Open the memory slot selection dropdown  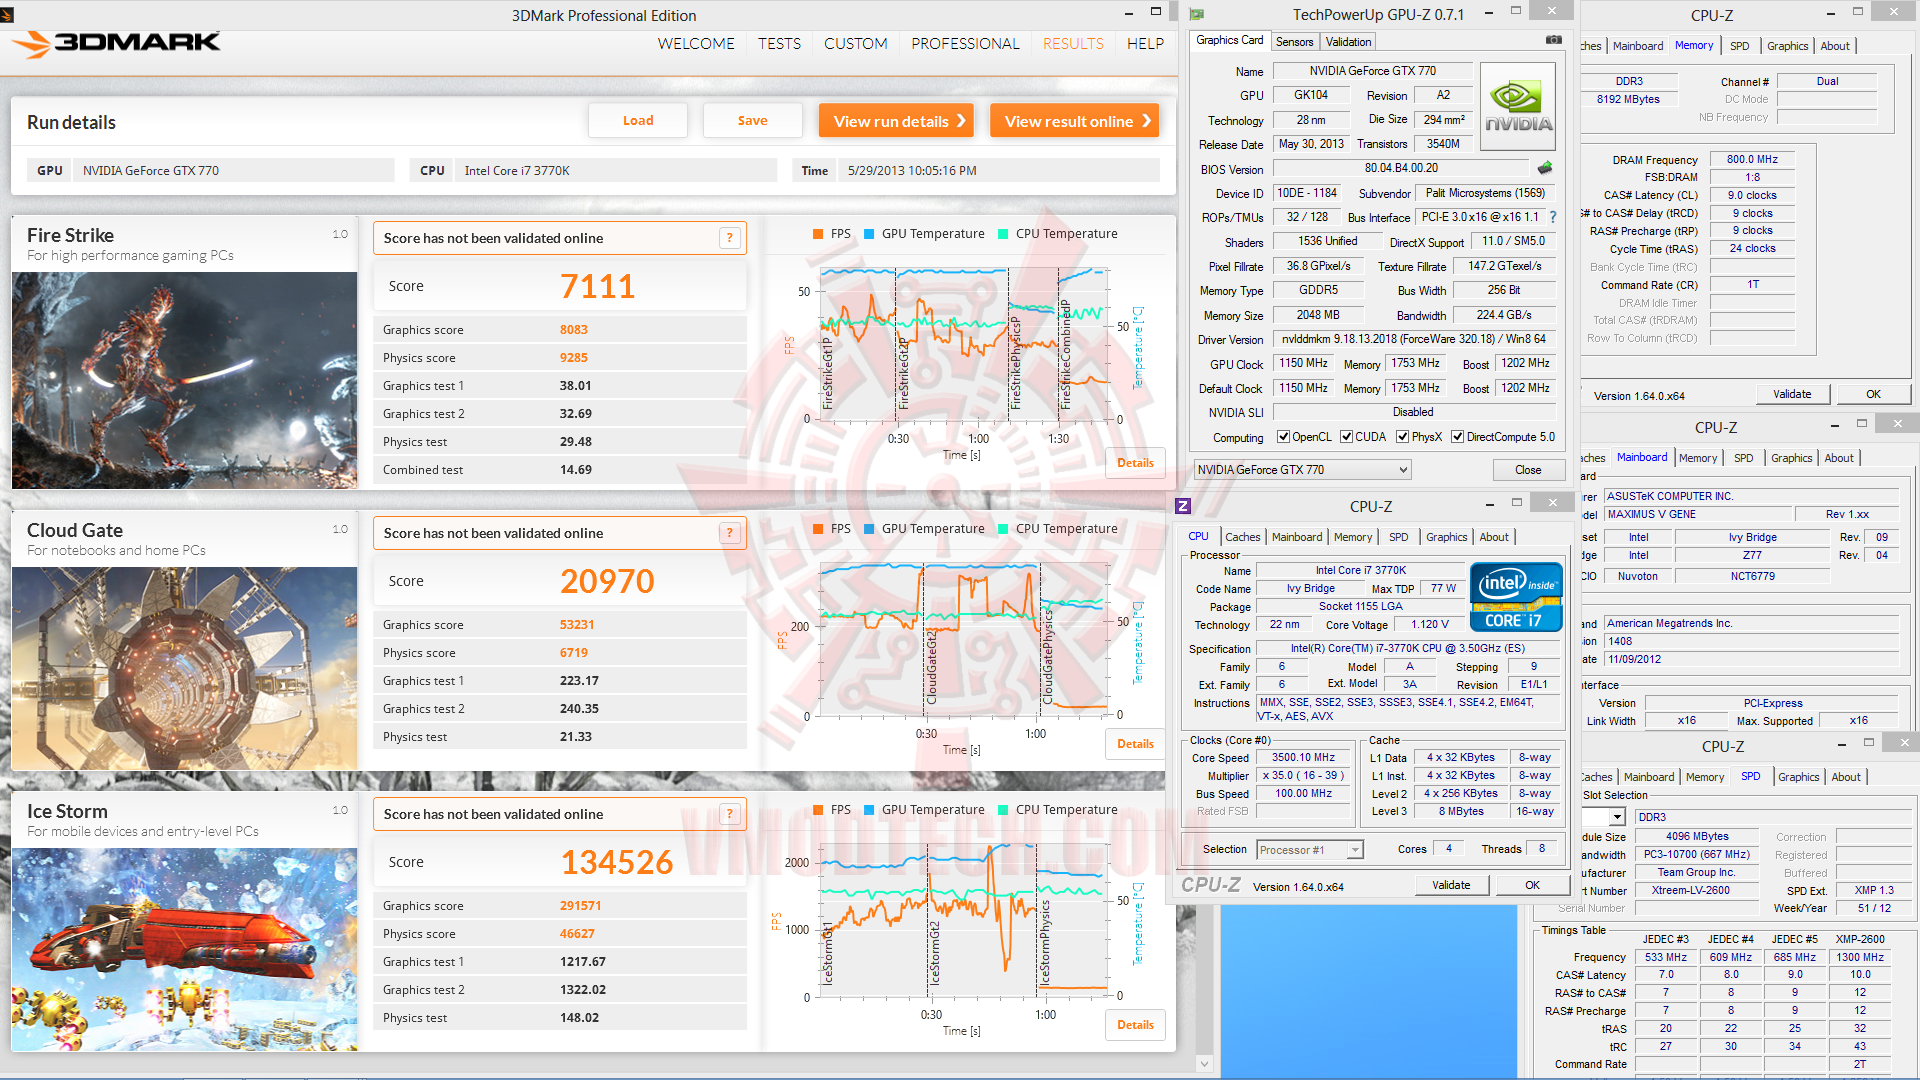click(x=1617, y=817)
